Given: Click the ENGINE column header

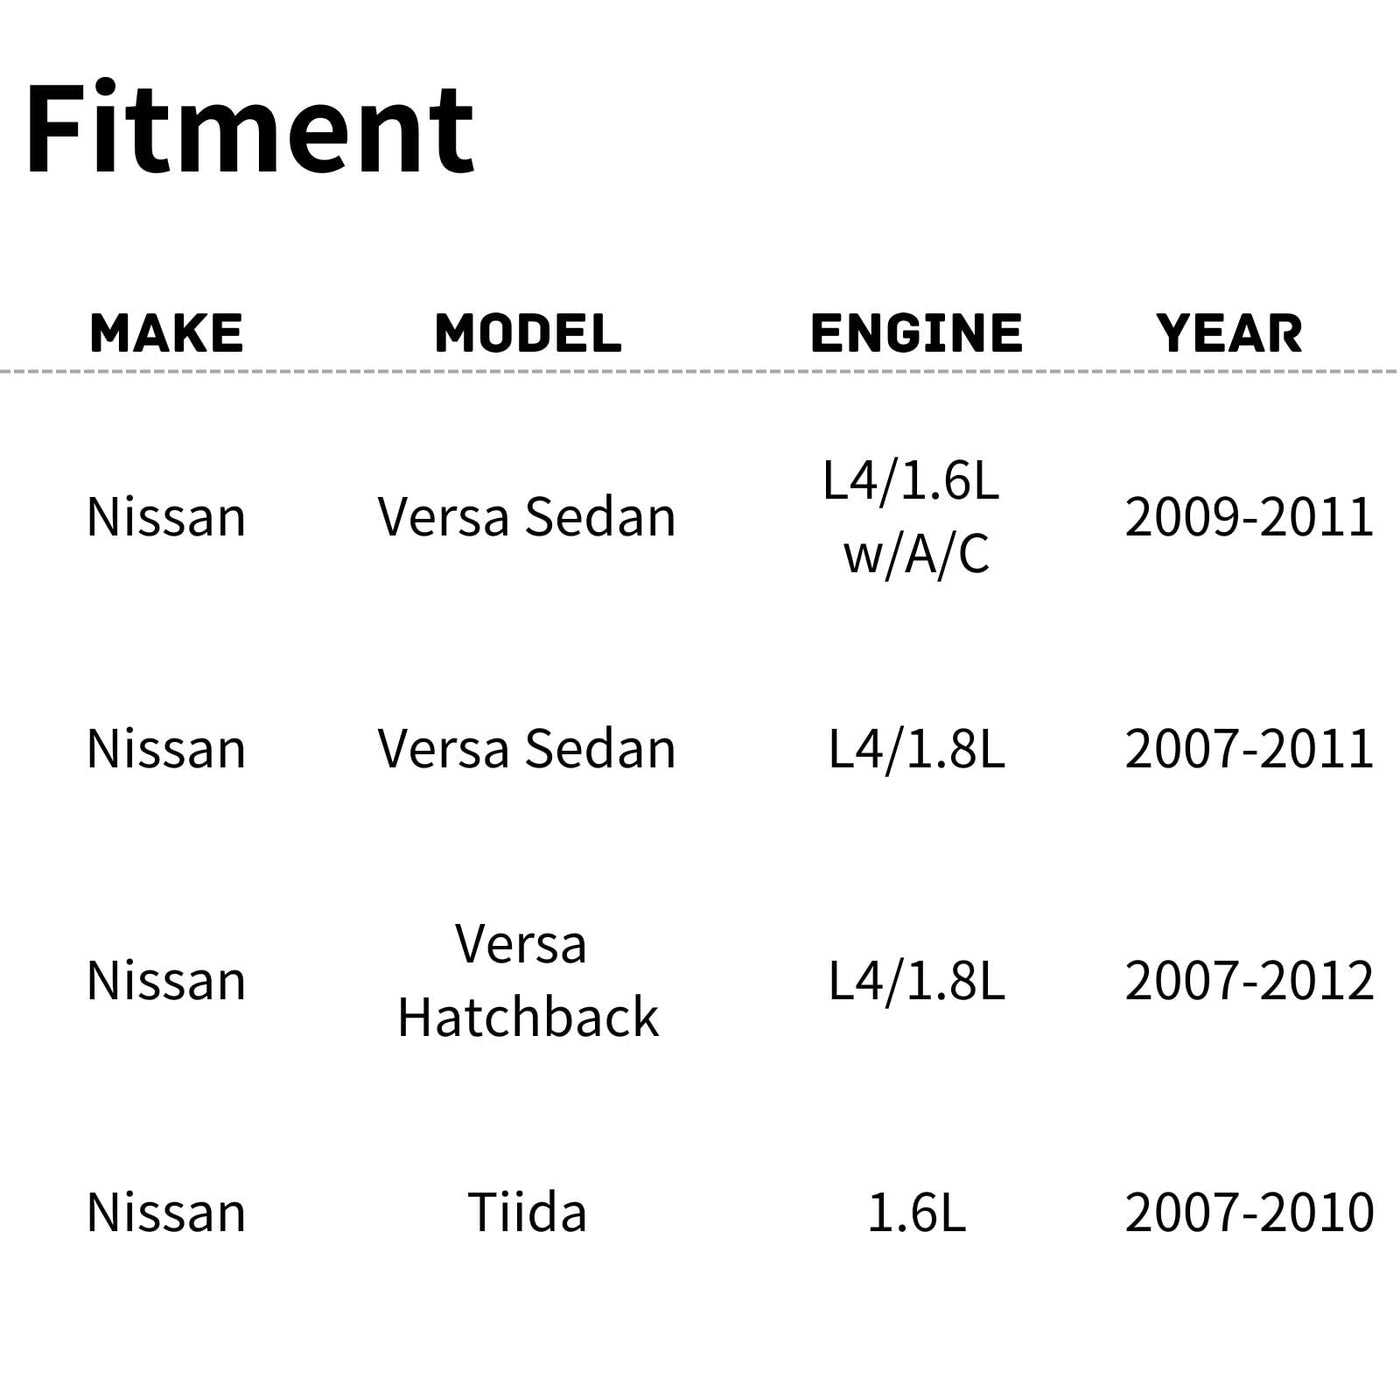Looking at the screenshot, I should pos(916,333).
